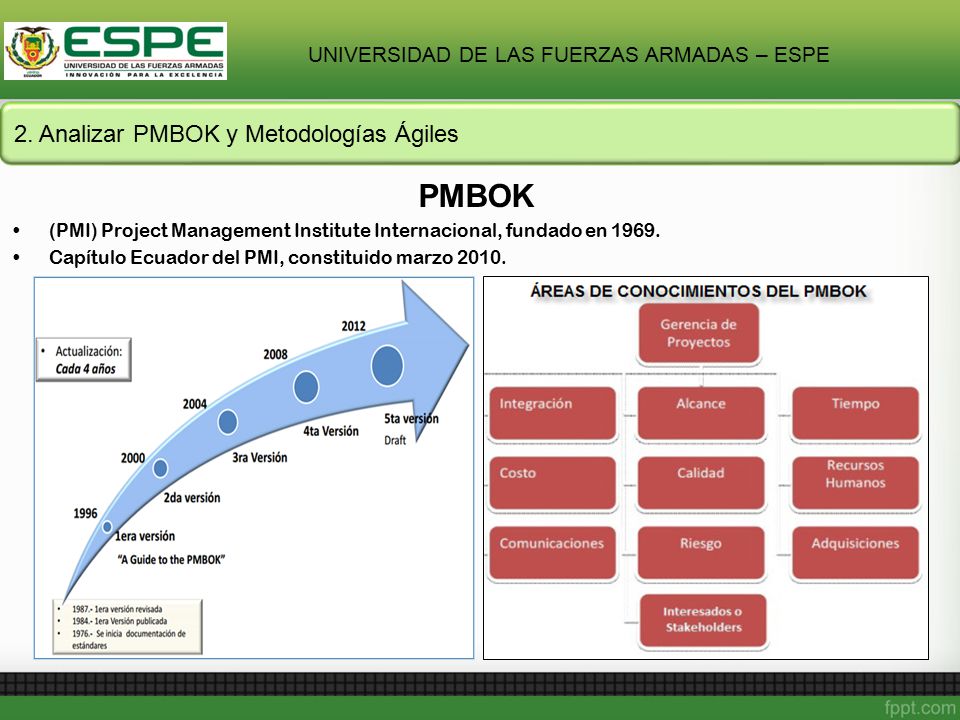Click the '2004' year label
This screenshot has height=720, width=960.
pos(195,404)
